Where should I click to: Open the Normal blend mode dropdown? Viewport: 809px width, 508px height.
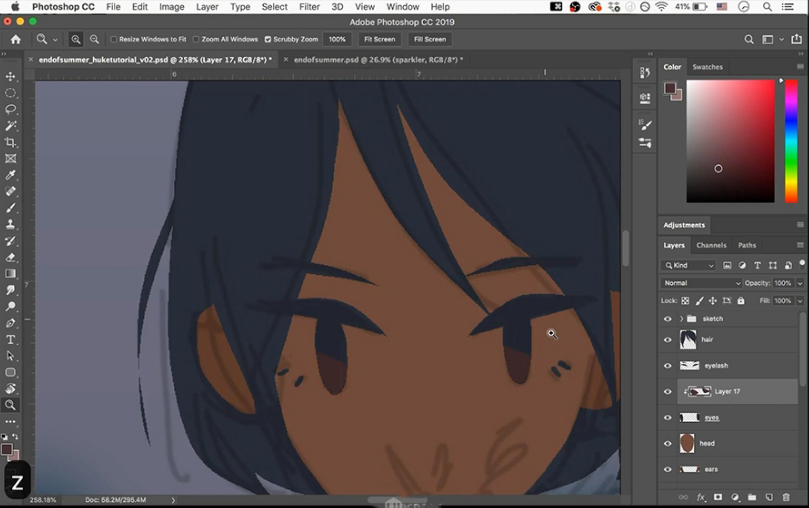click(702, 283)
